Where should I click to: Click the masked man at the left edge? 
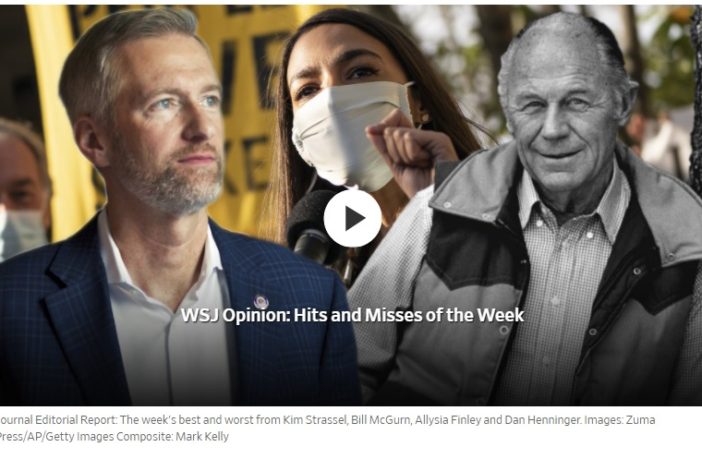tap(22, 190)
